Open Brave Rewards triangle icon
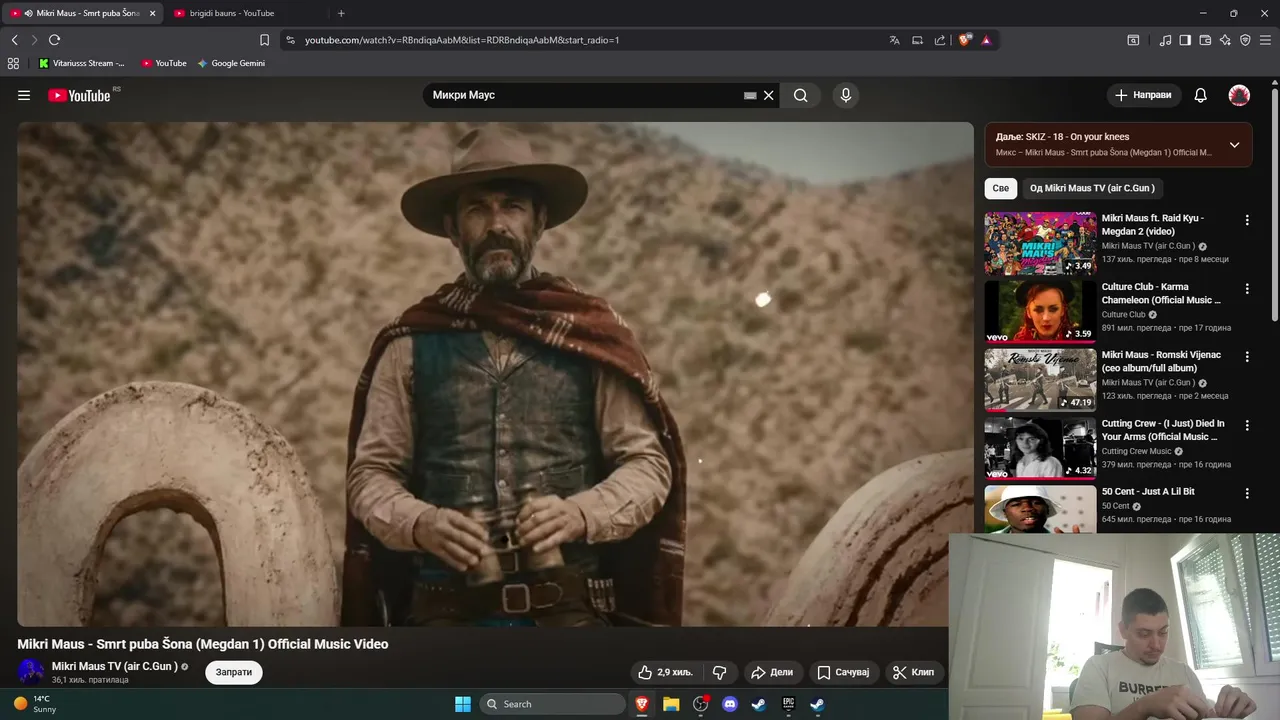The image size is (1280, 720). pos(986,40)
